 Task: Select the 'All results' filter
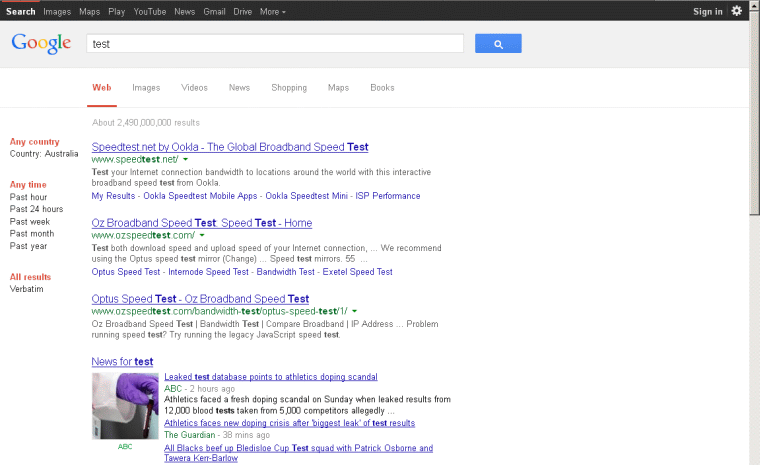coord(30,277)
